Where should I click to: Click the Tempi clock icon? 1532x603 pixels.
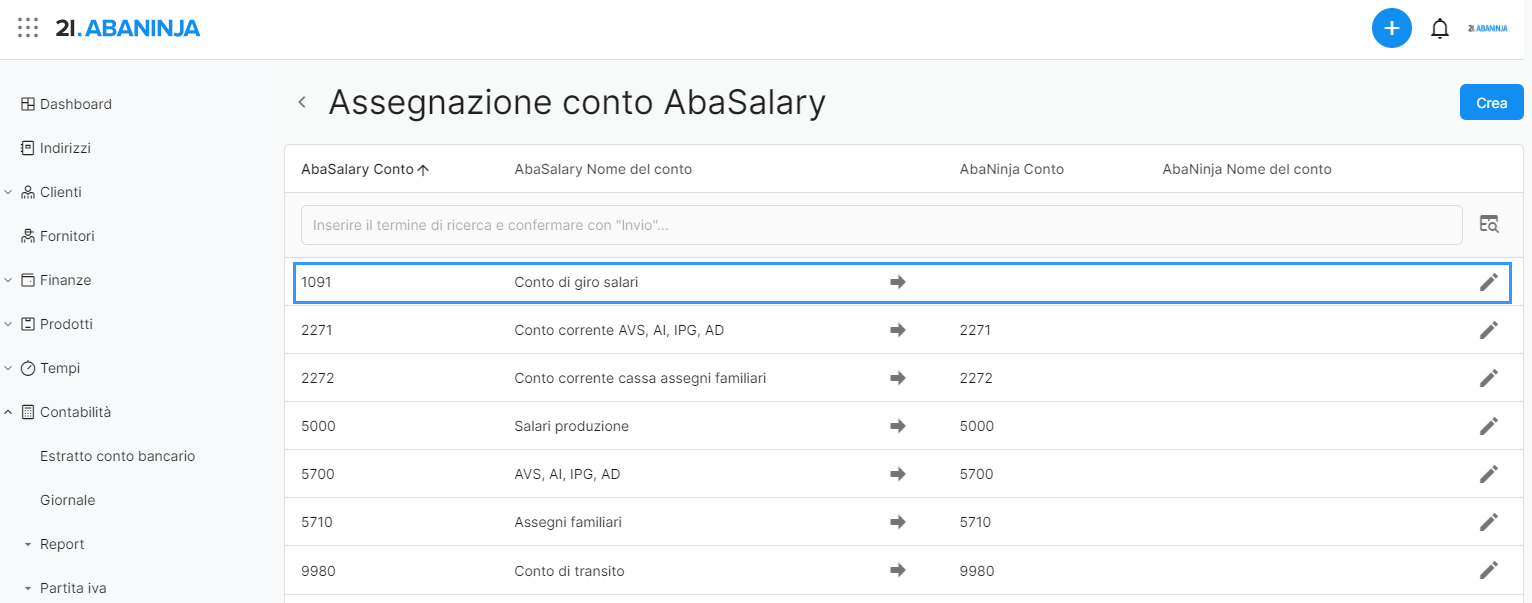(x=28, y=368)
